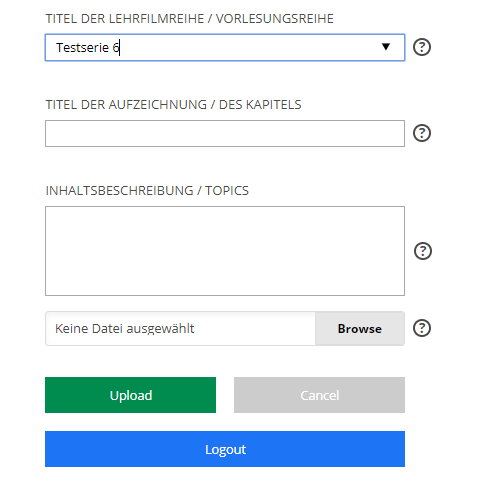
Task: Open file chooser with the Browse button
Action: click(x=360, y=328)
